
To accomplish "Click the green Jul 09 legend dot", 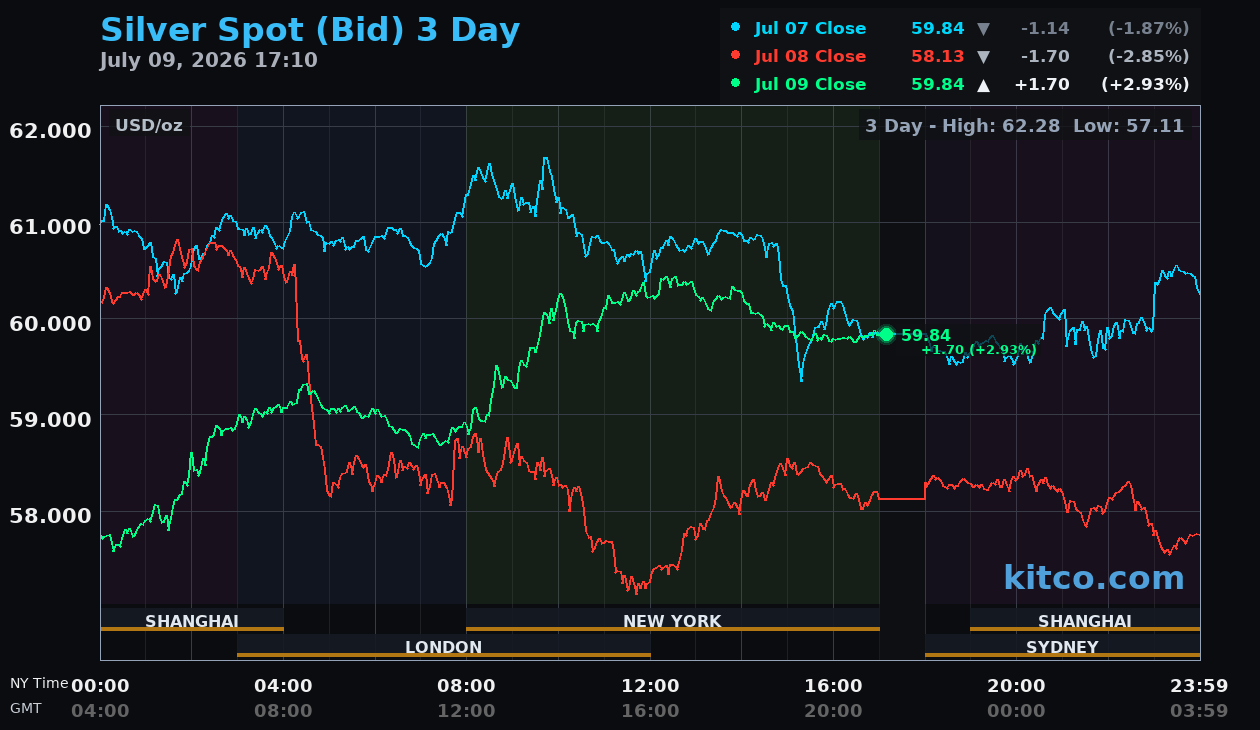I will point(736,83).
